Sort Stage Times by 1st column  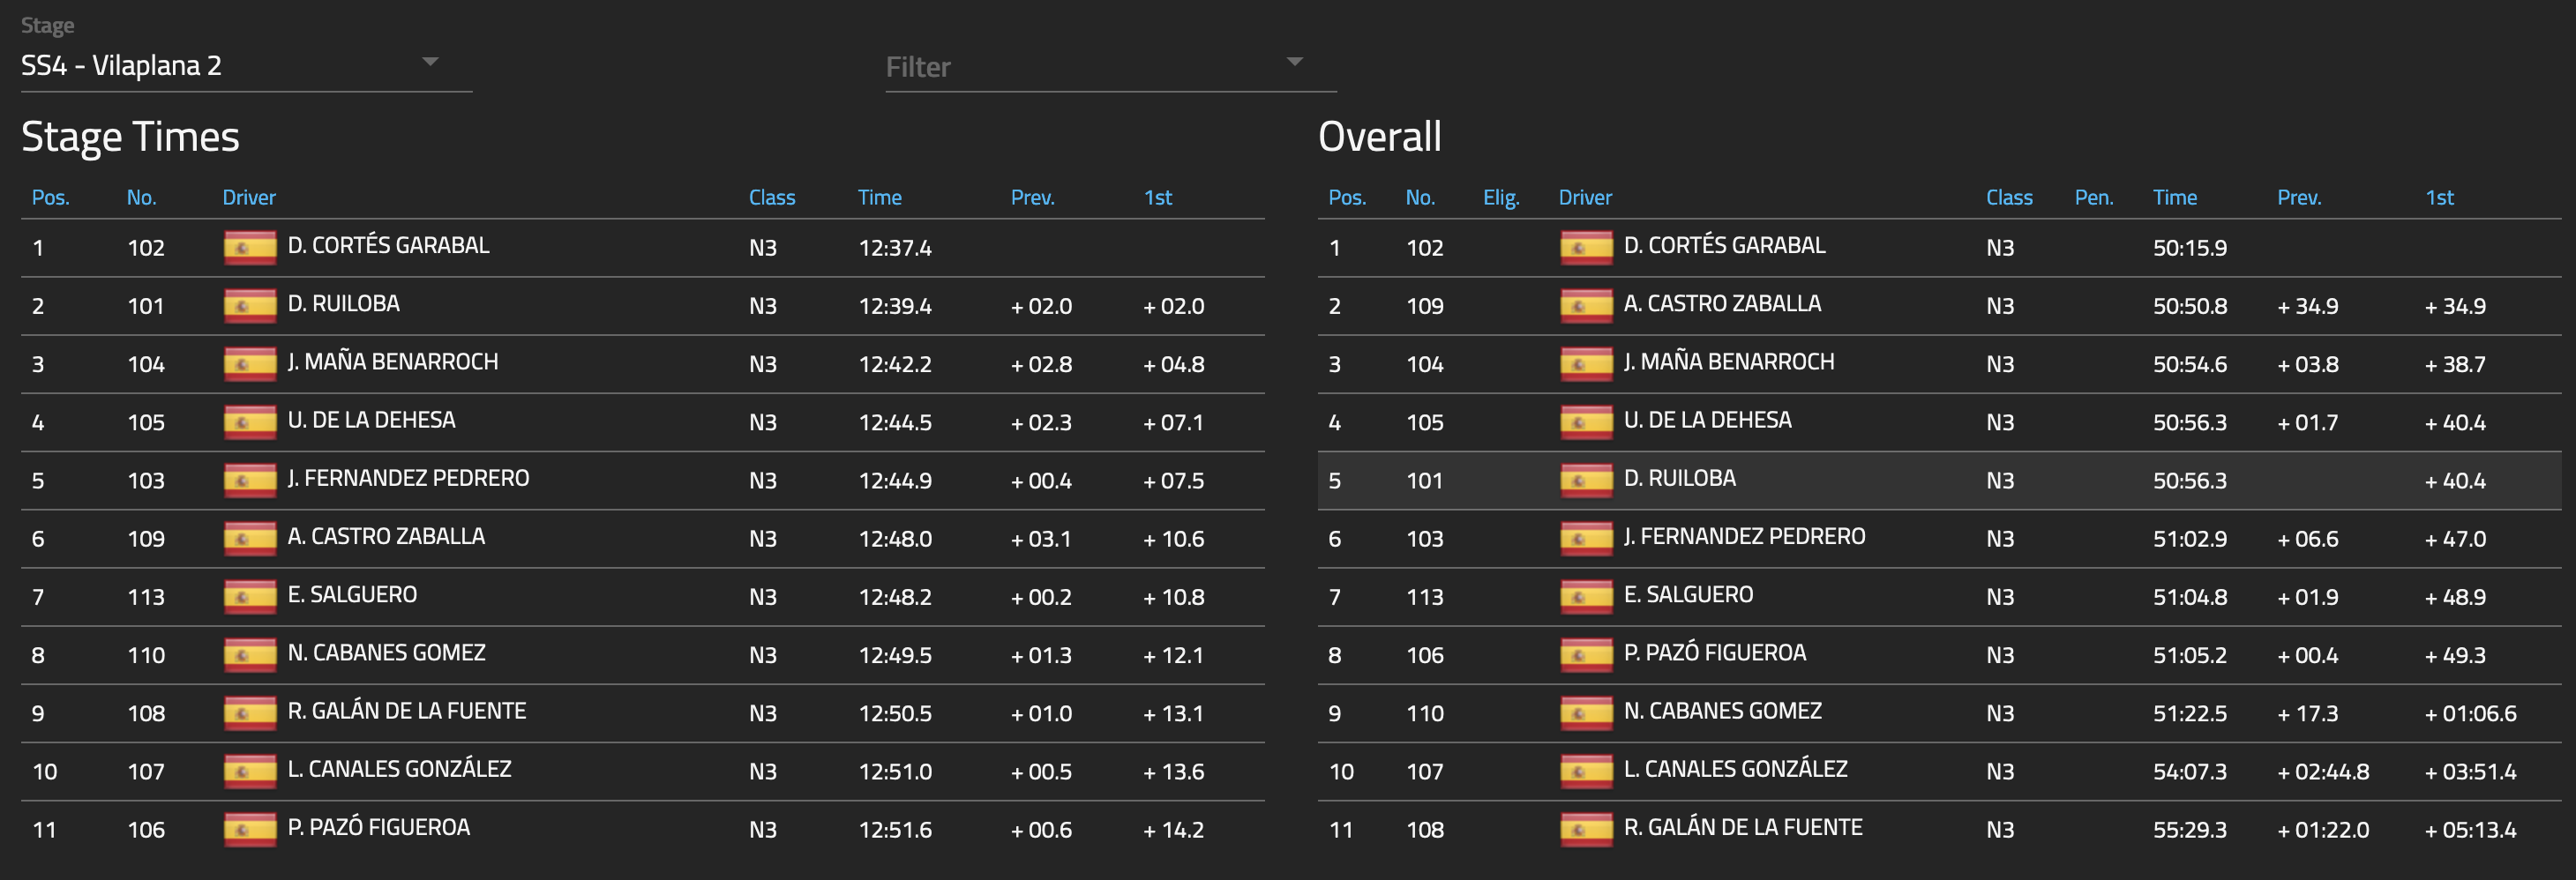pos(1158,197)
